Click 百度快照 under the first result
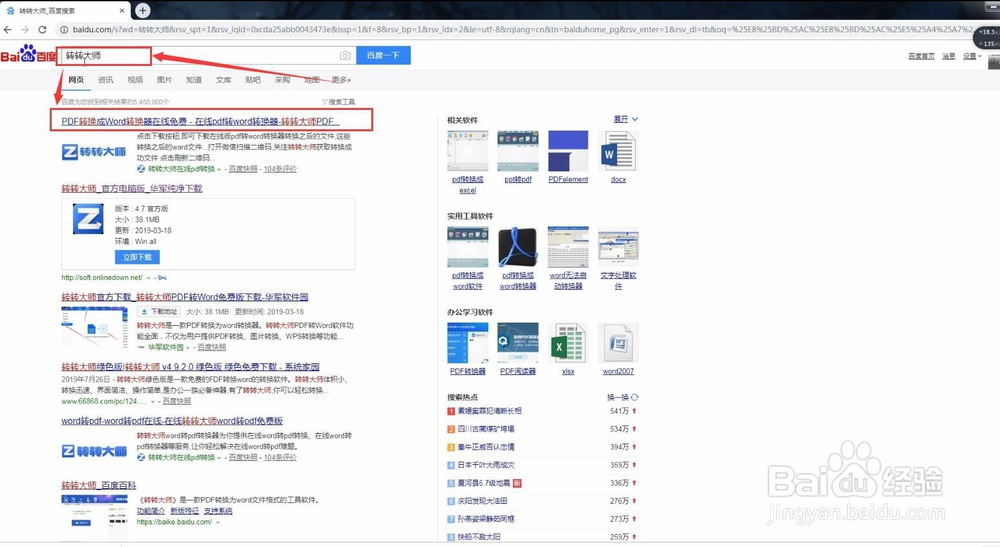Viewport: 1000px width, 547px height. (243, 169)
